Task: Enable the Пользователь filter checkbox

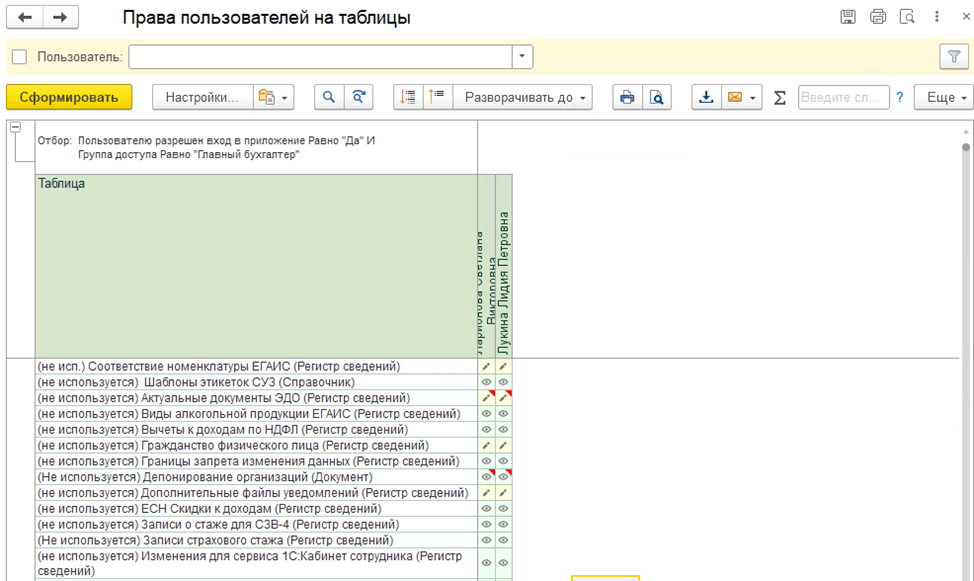Action: pyautogui.click(x=19, y=57)
